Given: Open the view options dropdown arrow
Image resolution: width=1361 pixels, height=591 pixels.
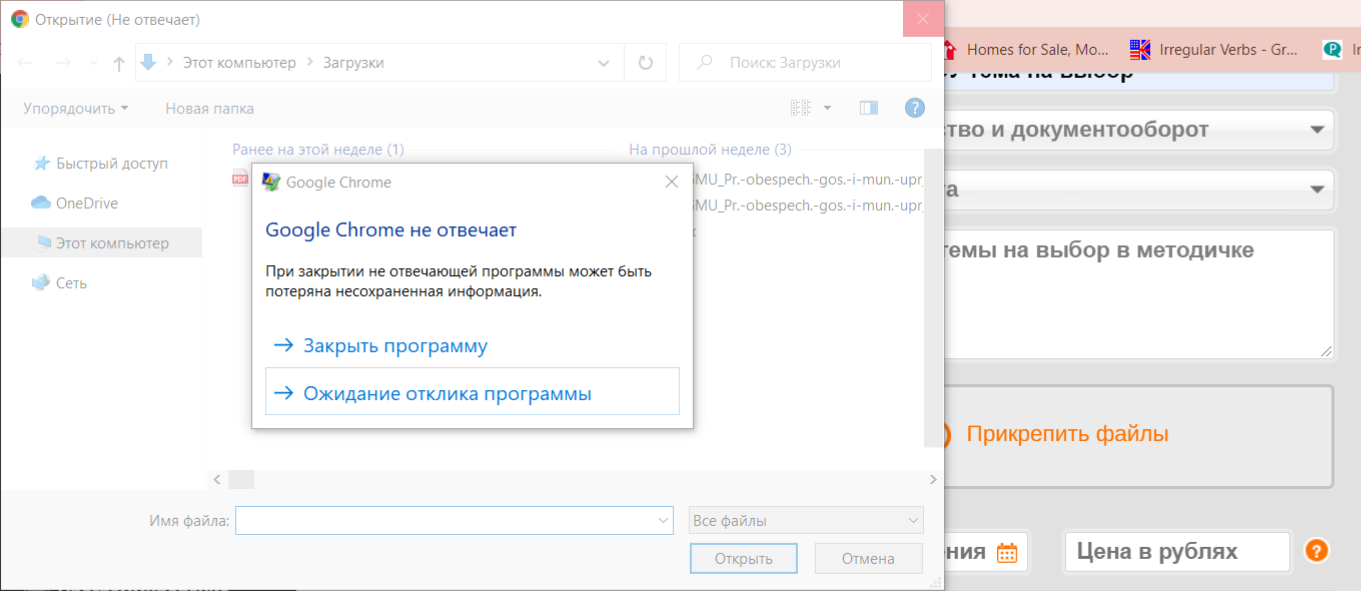Looking at the screenshot, I should coord(827,108).
